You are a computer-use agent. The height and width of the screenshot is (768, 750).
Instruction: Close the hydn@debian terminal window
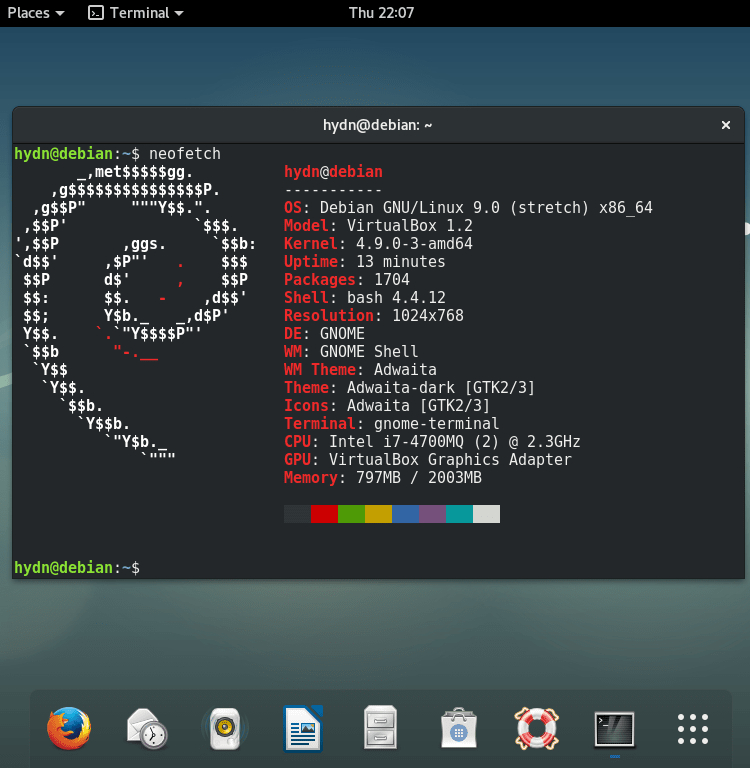coord(726,125)
